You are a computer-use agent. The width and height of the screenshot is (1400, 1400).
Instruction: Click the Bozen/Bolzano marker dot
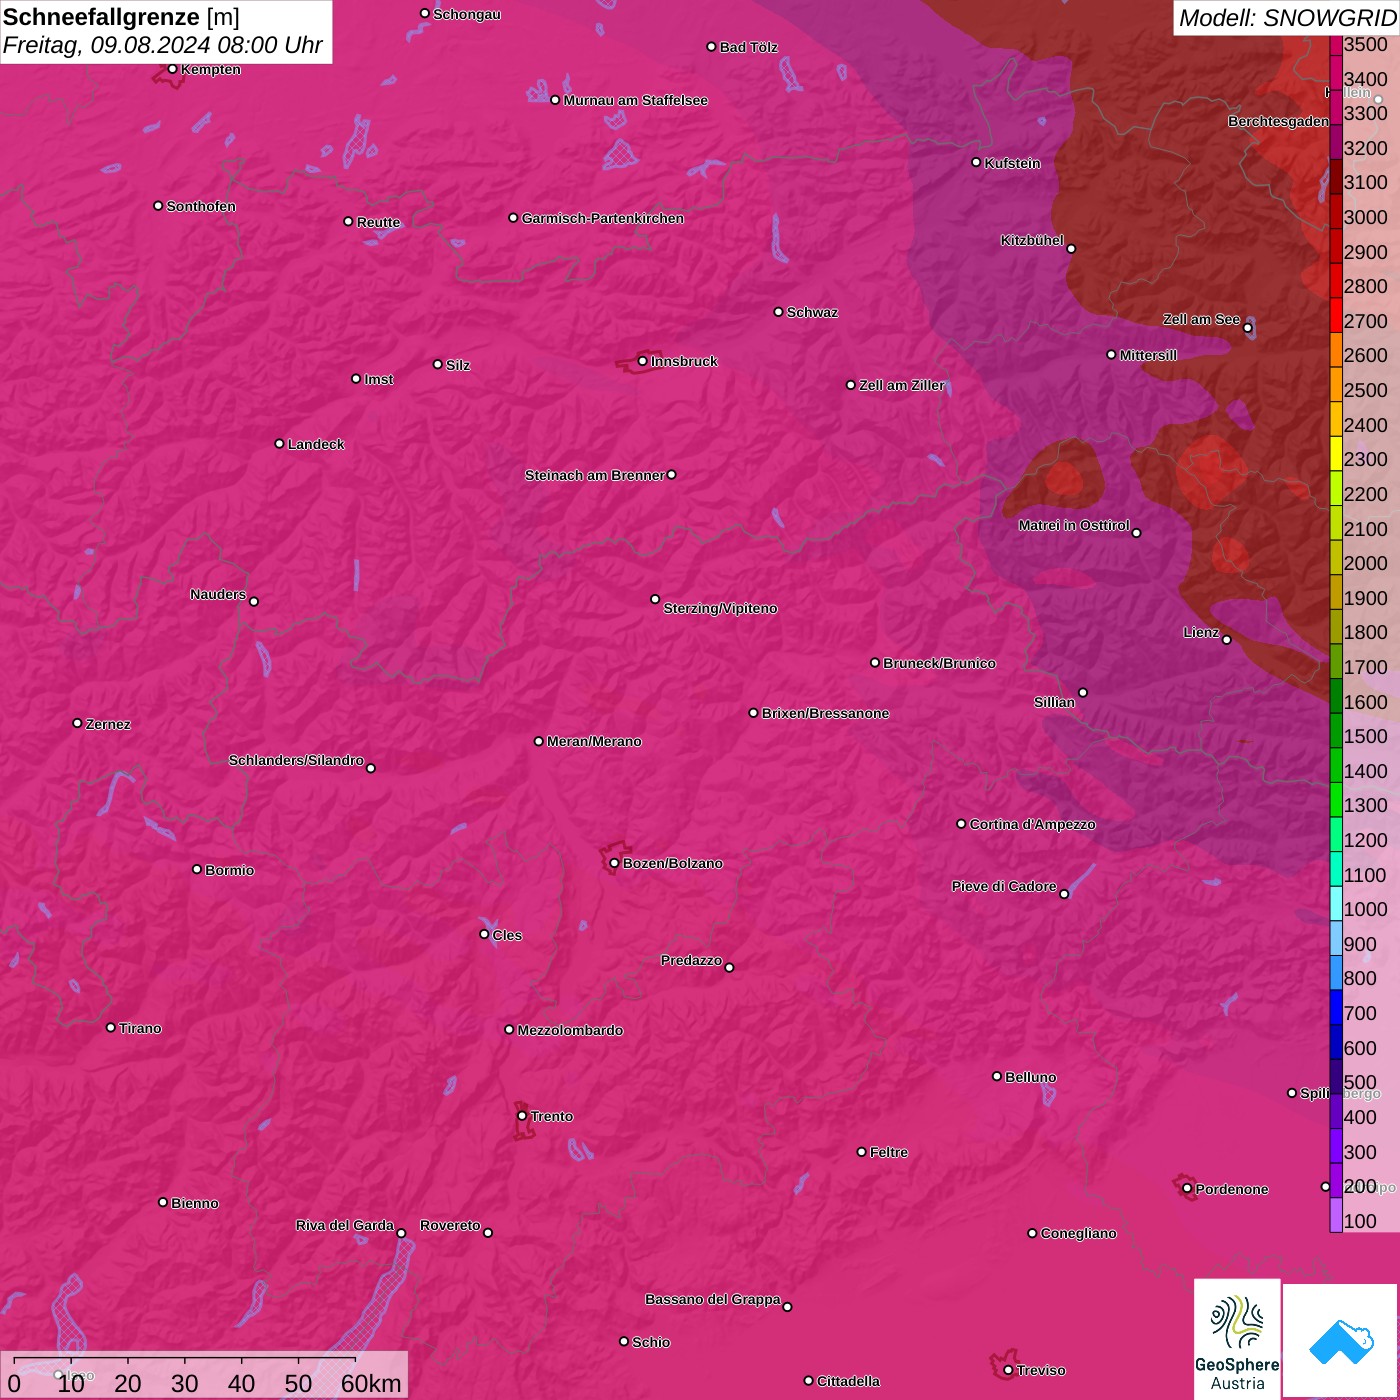tap(614, 863)
